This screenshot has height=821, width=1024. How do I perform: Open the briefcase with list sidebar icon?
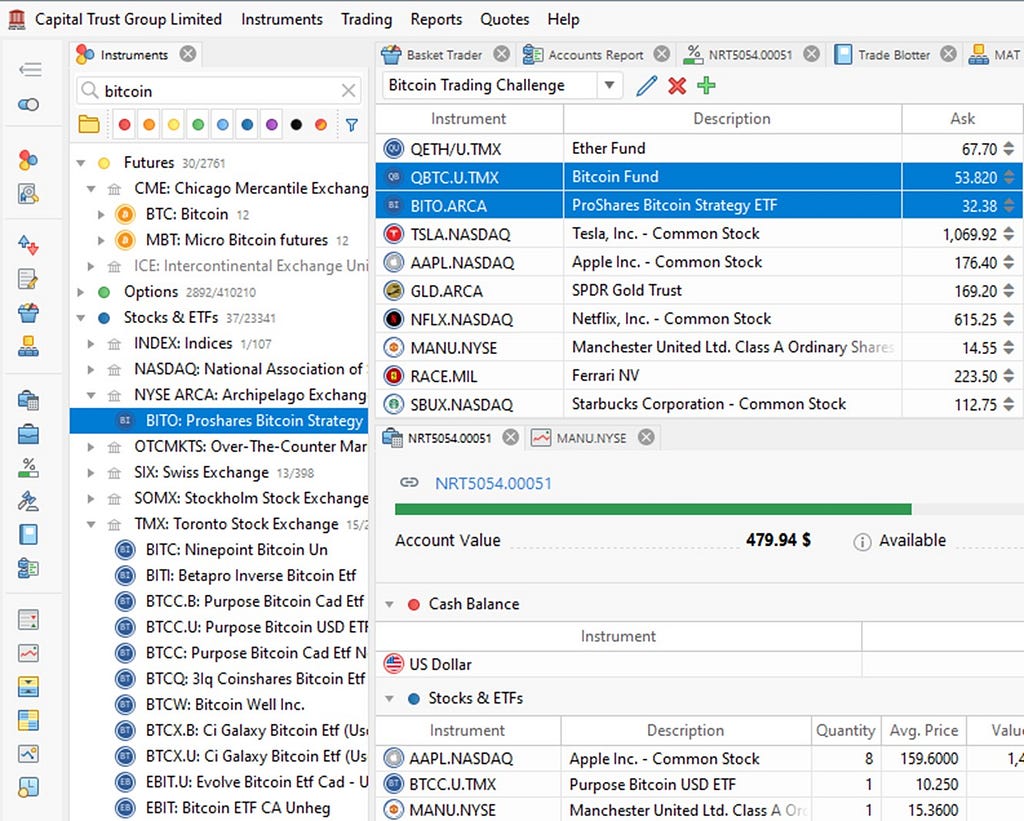[x=28, y=568]
